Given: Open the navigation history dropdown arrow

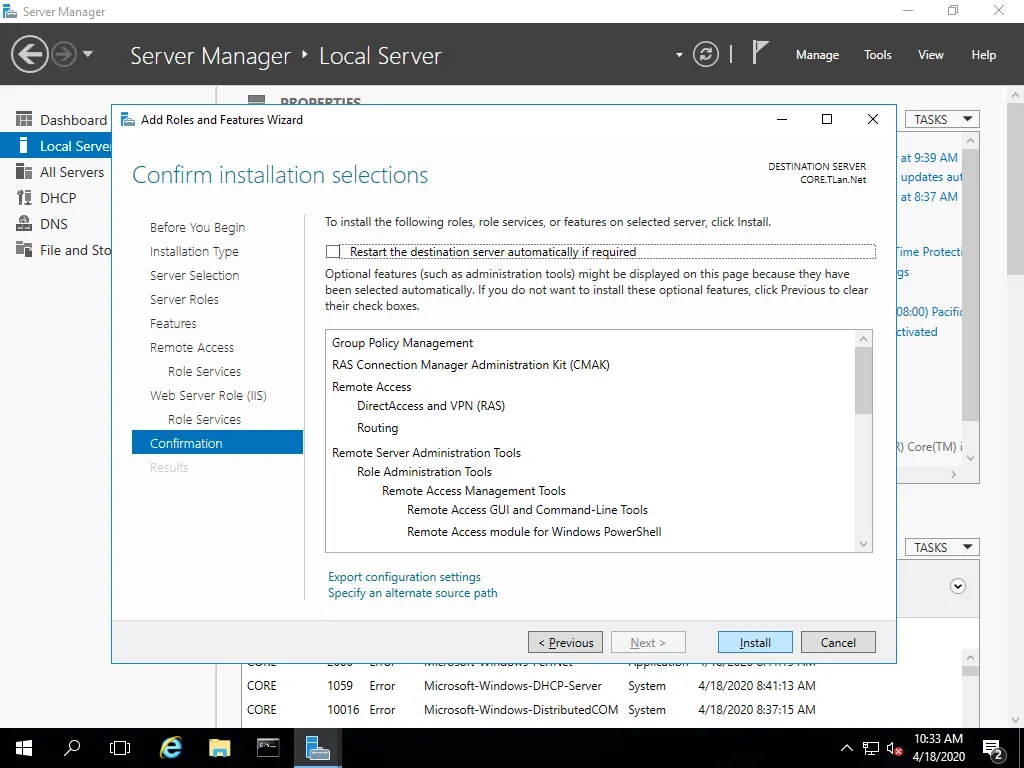Looking at the screenshot, I should (88, 54).
